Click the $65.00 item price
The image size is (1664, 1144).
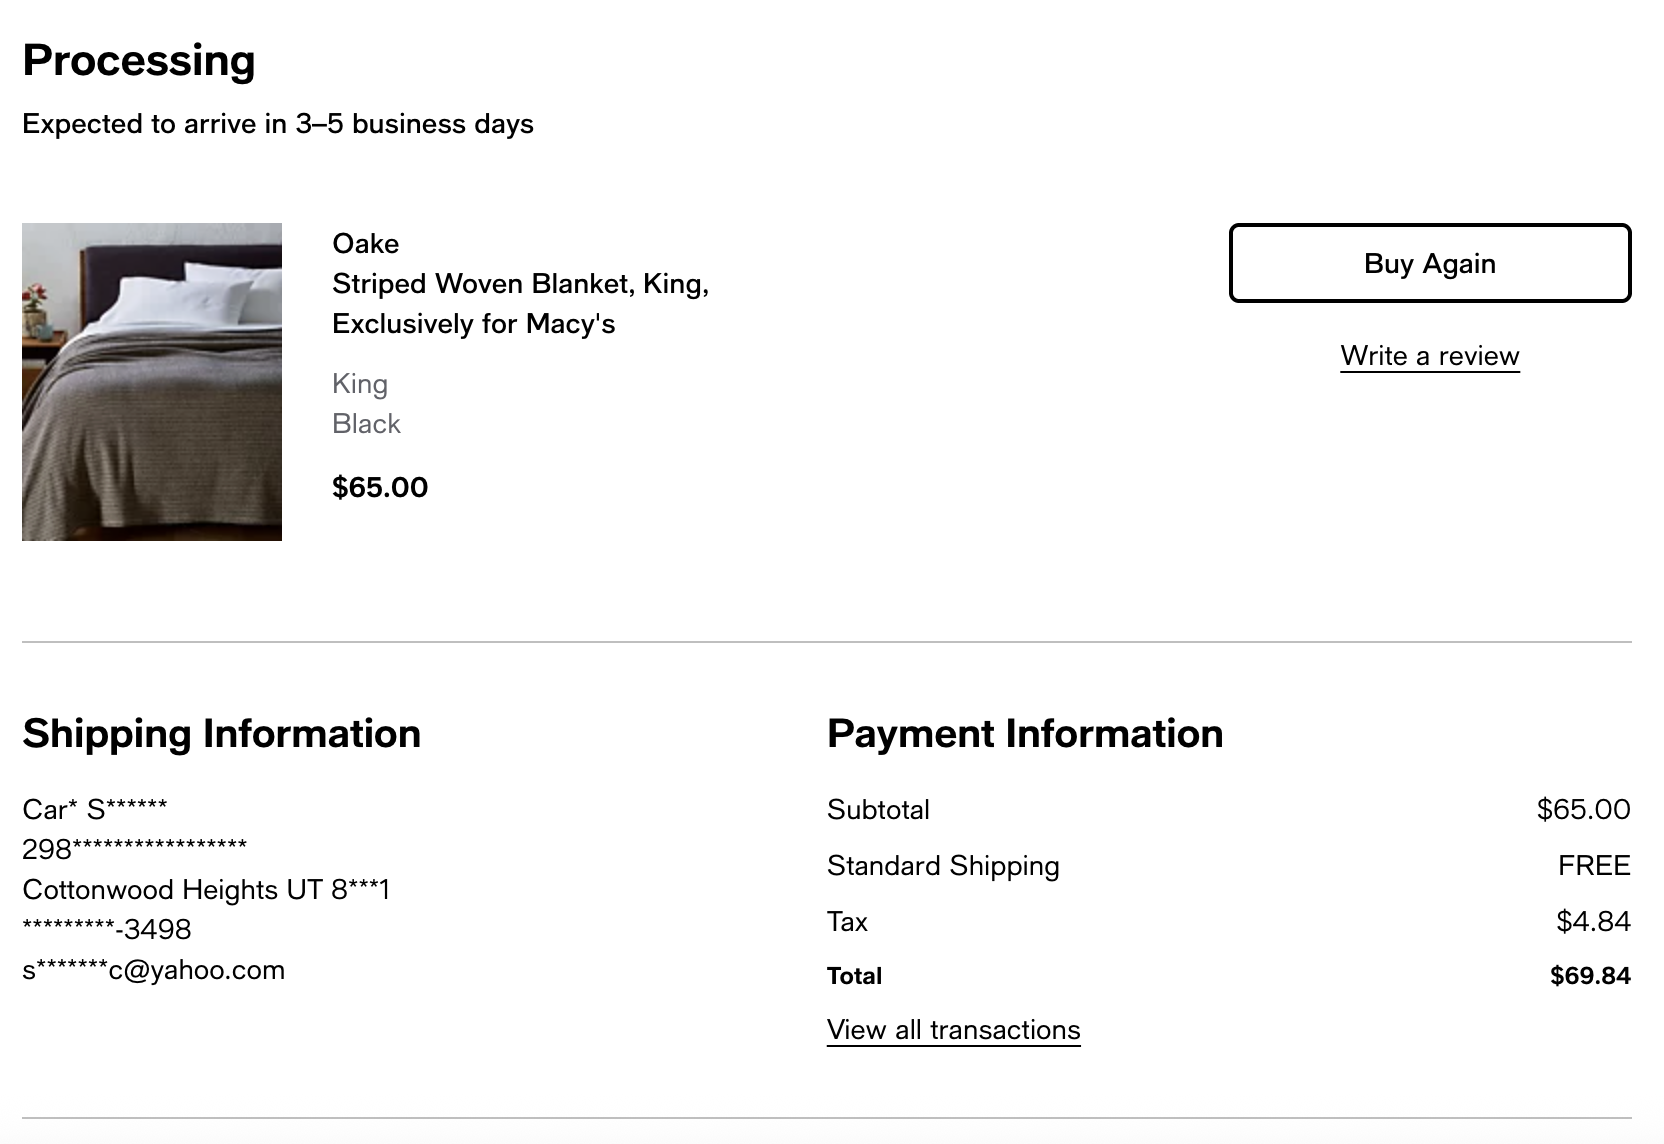380,487
